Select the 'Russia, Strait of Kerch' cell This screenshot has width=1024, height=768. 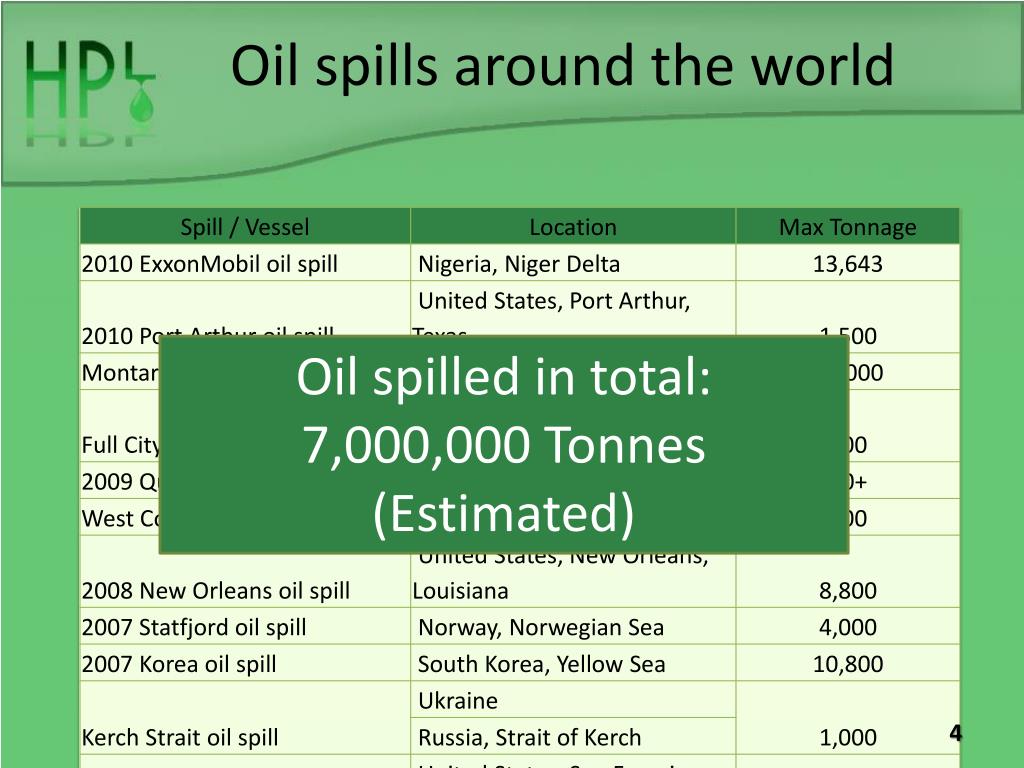click(573, 736)
